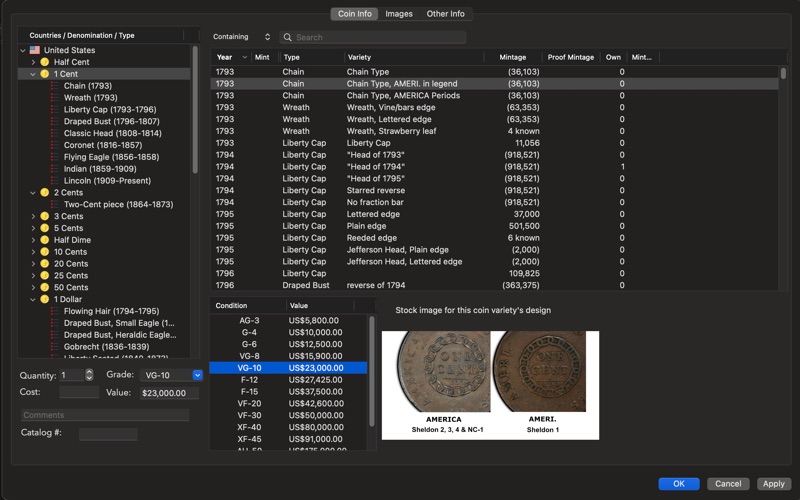Click type icon beside Chain (1793)

tap(55, 86)
